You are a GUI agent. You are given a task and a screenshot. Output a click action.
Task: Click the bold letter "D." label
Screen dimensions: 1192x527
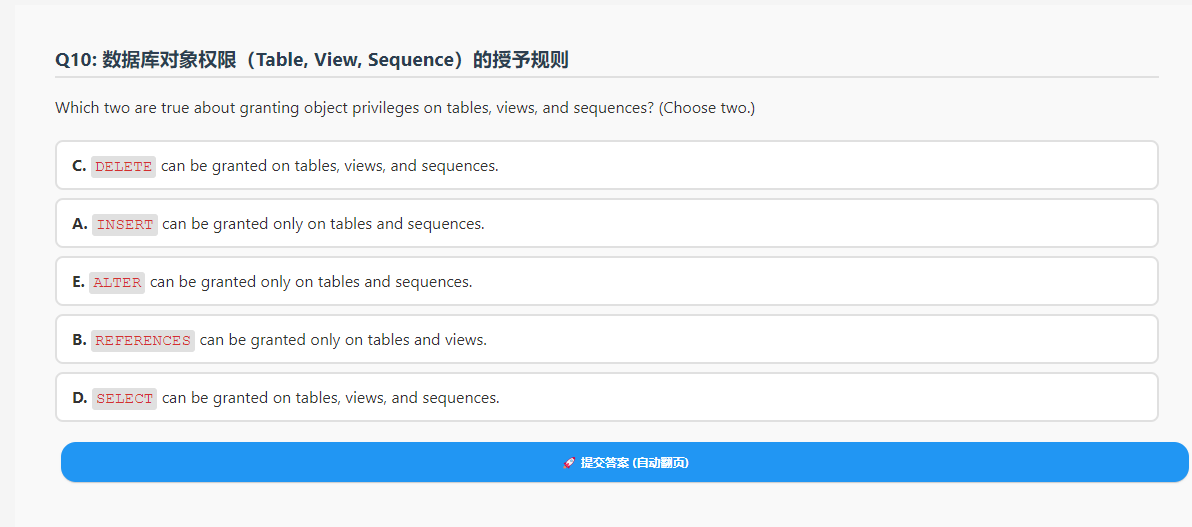(x=80, y=397)
